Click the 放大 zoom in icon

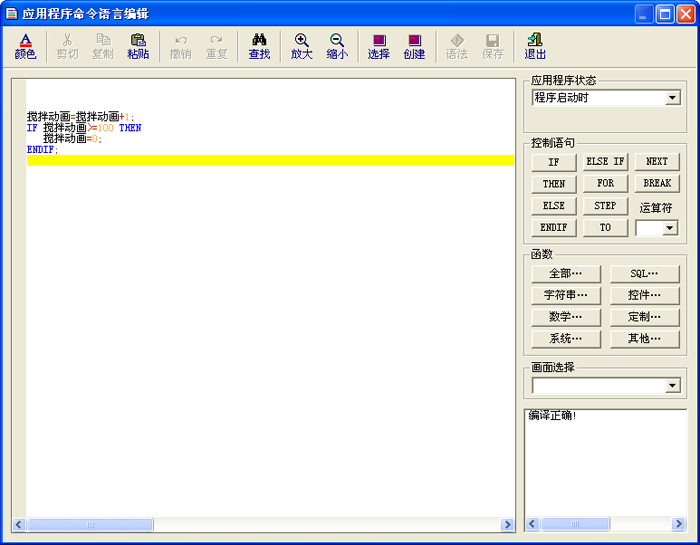[302, 46]
